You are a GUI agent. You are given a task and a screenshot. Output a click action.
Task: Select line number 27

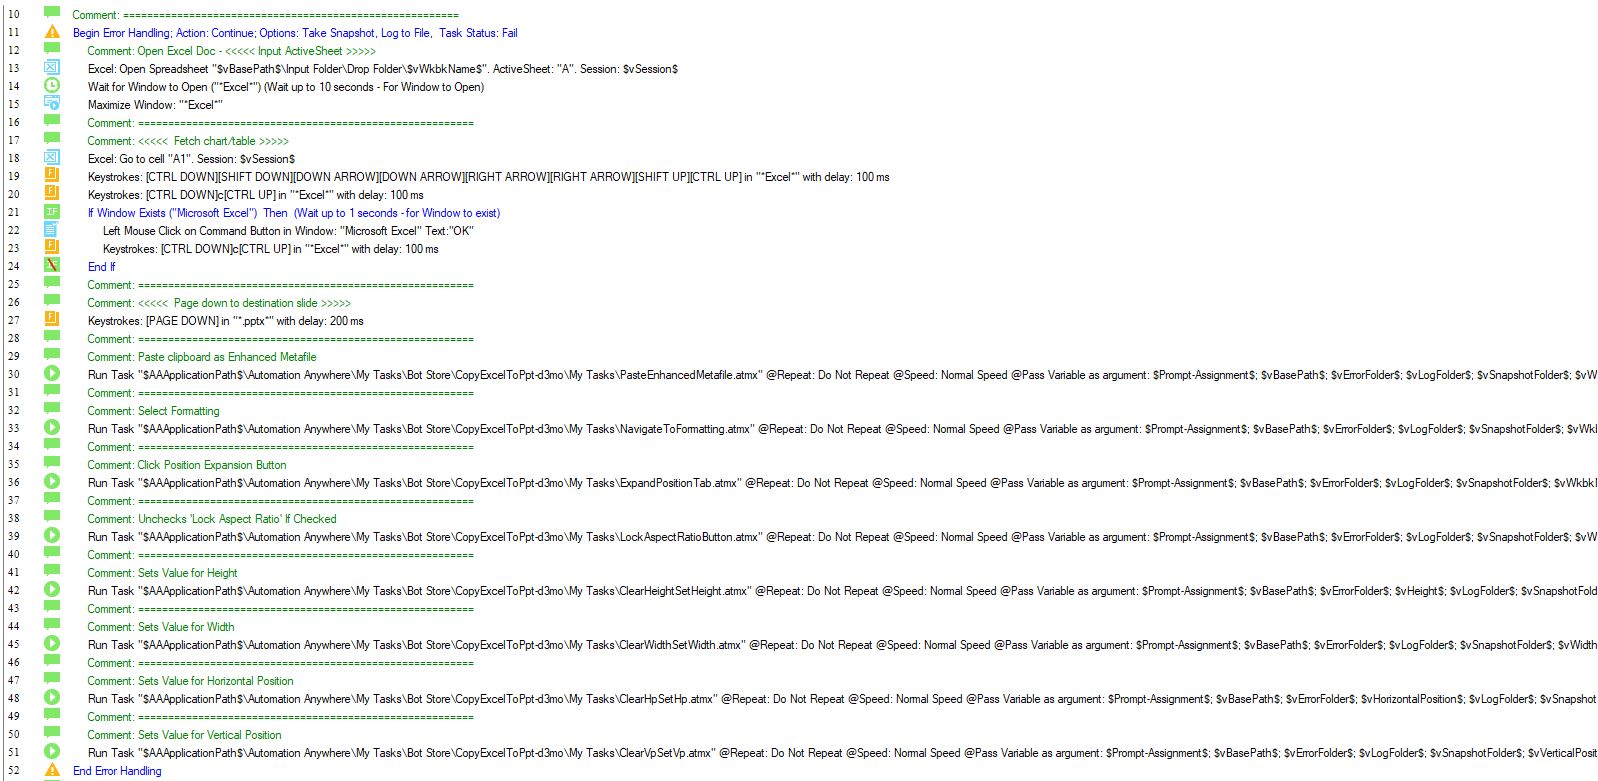point(14,321)
